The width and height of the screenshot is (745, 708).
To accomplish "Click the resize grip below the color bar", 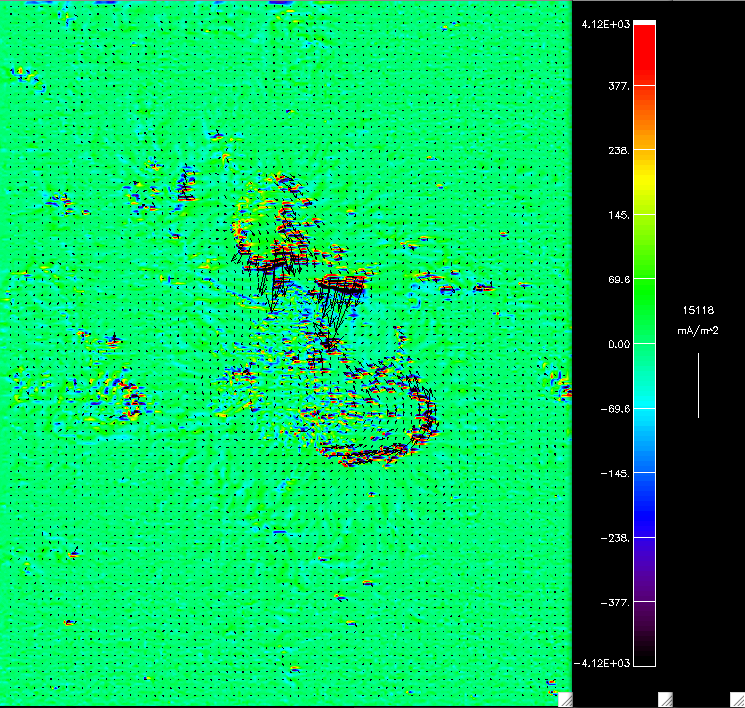I will 665,700.
